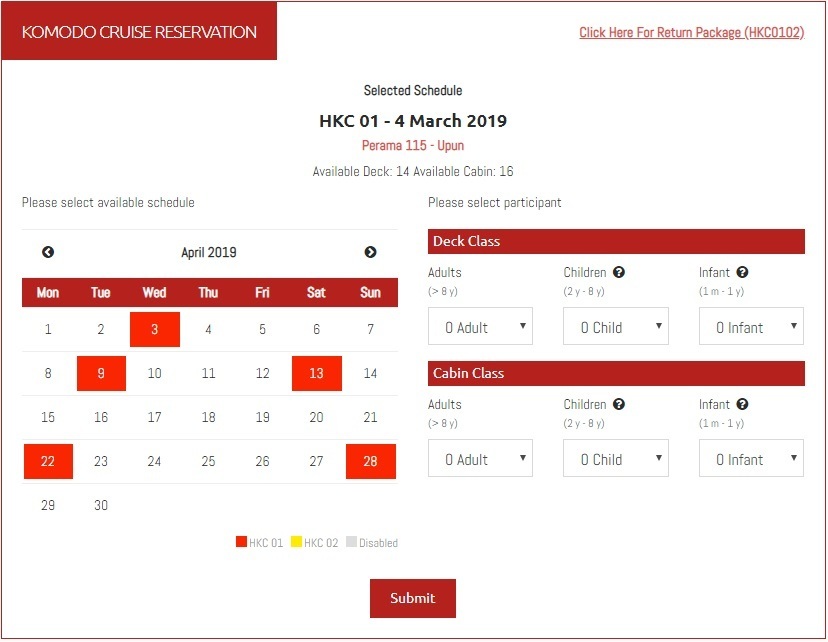Show help for Deck Class Children
Viewport: 828px width, 642px height.
(x=619, y=272)
